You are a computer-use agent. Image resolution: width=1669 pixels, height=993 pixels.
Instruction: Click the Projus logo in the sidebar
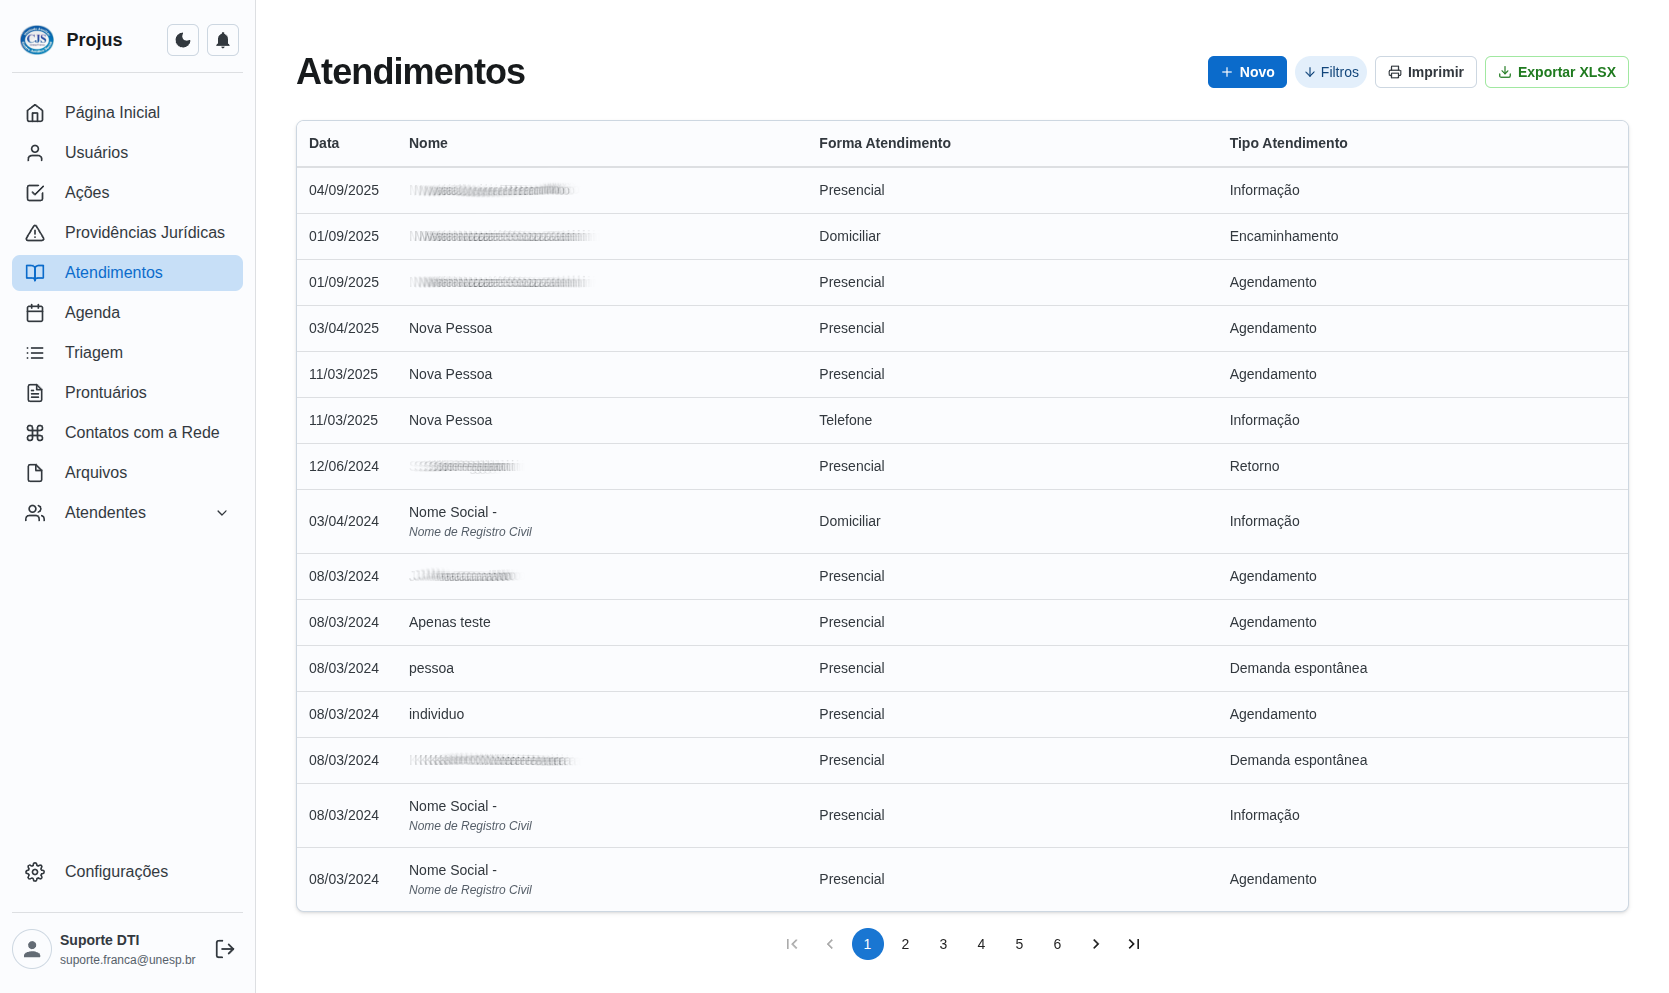(x=37, y=40)
